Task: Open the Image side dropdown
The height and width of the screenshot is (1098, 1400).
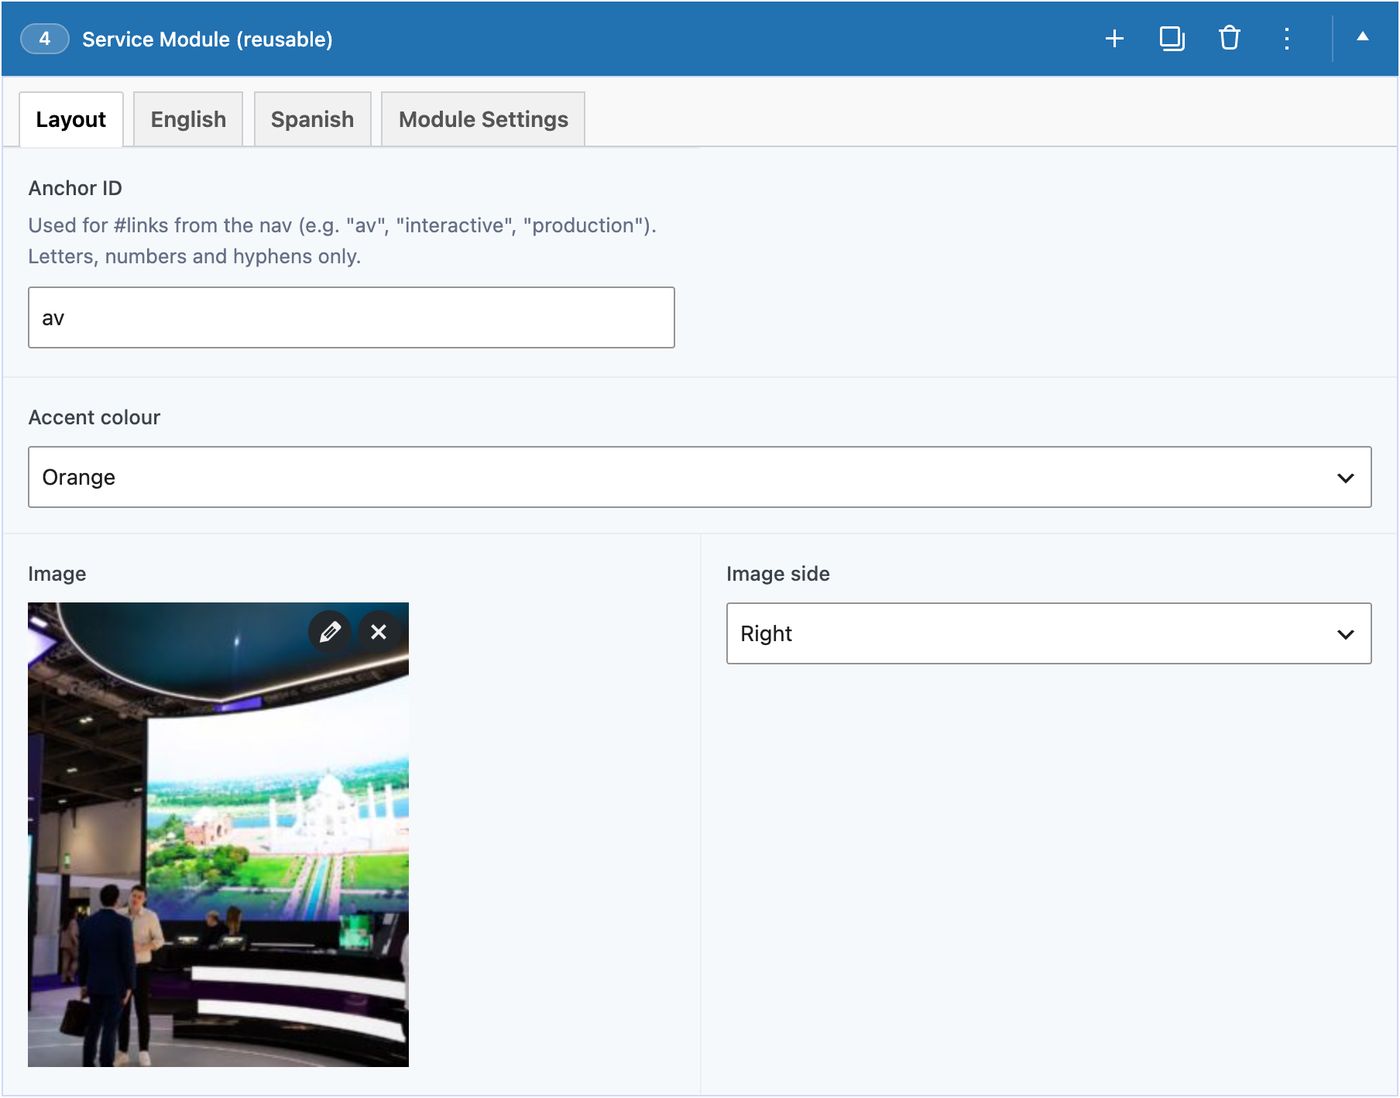Action: pos(1048,633)
